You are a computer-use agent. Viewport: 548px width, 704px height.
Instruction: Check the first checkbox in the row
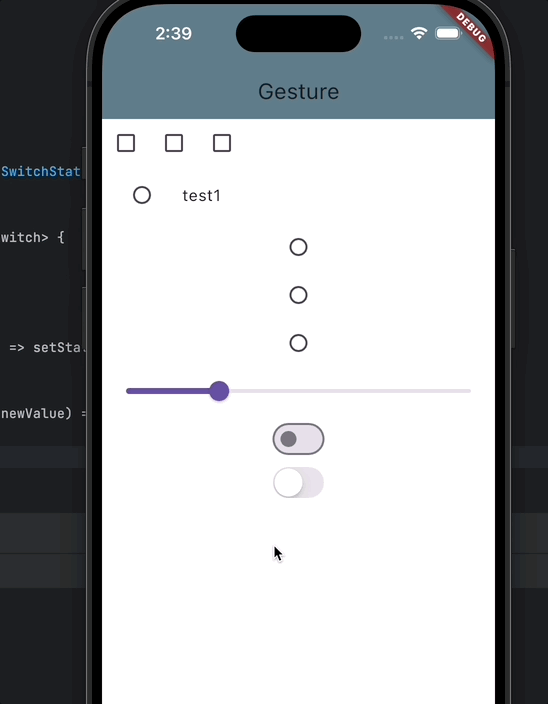point(126,143)
